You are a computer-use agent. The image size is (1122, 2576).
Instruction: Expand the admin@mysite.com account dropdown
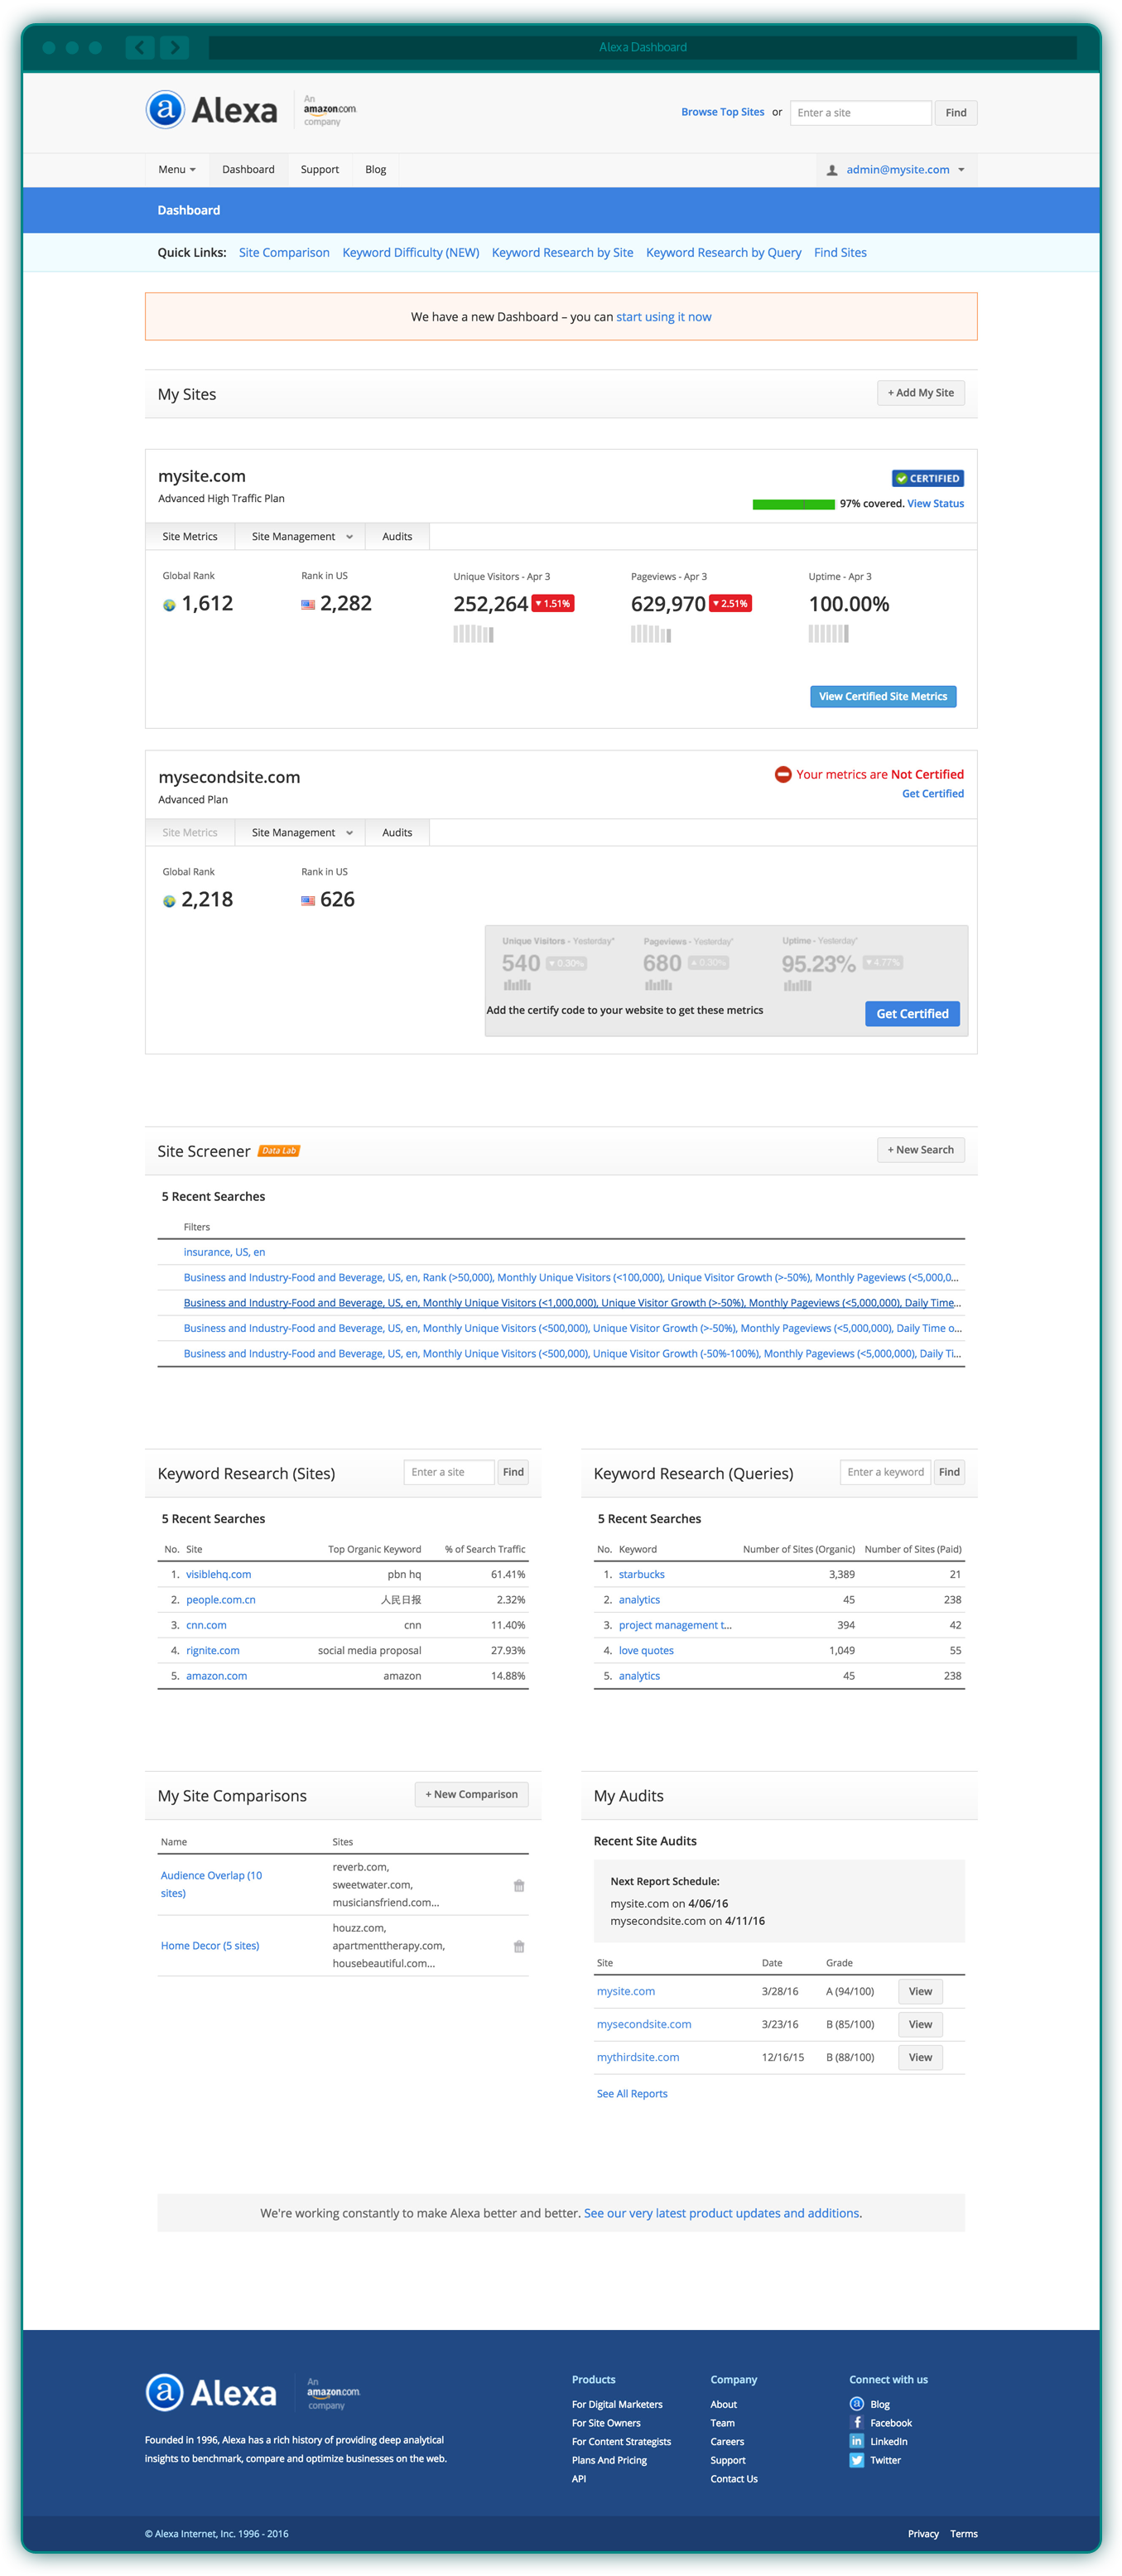pos(897,170)
